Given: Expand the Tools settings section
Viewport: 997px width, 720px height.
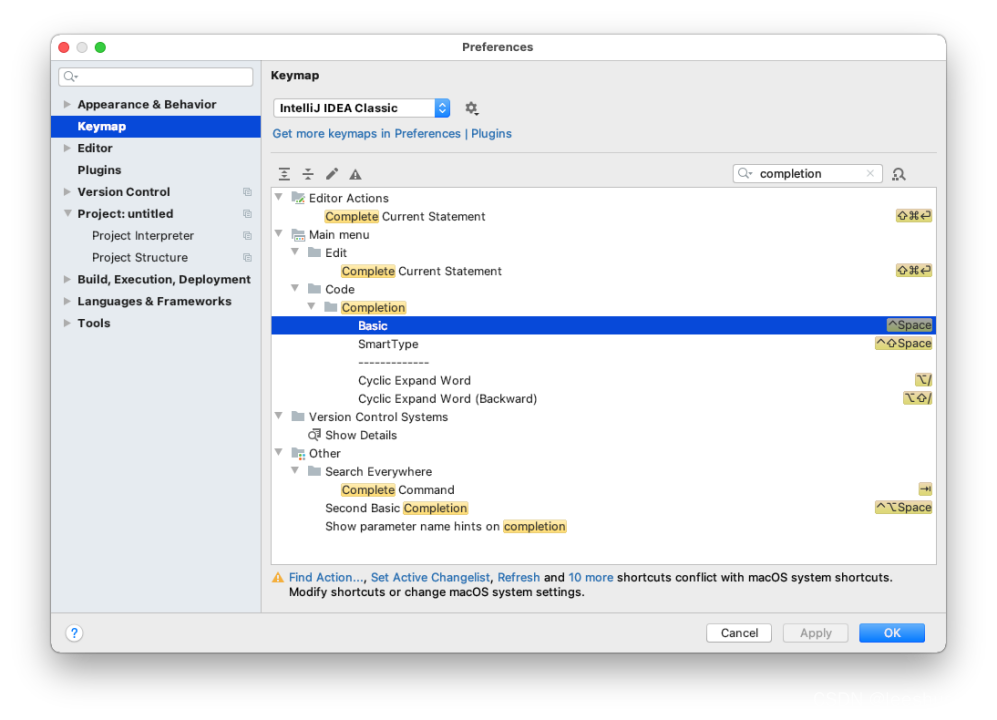Looking at the screenshot, I should pos(67,323).
